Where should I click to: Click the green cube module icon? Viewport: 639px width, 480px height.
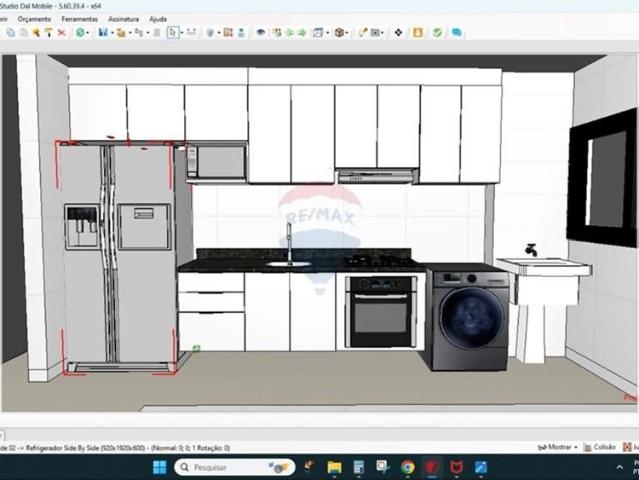coord(80,33)
